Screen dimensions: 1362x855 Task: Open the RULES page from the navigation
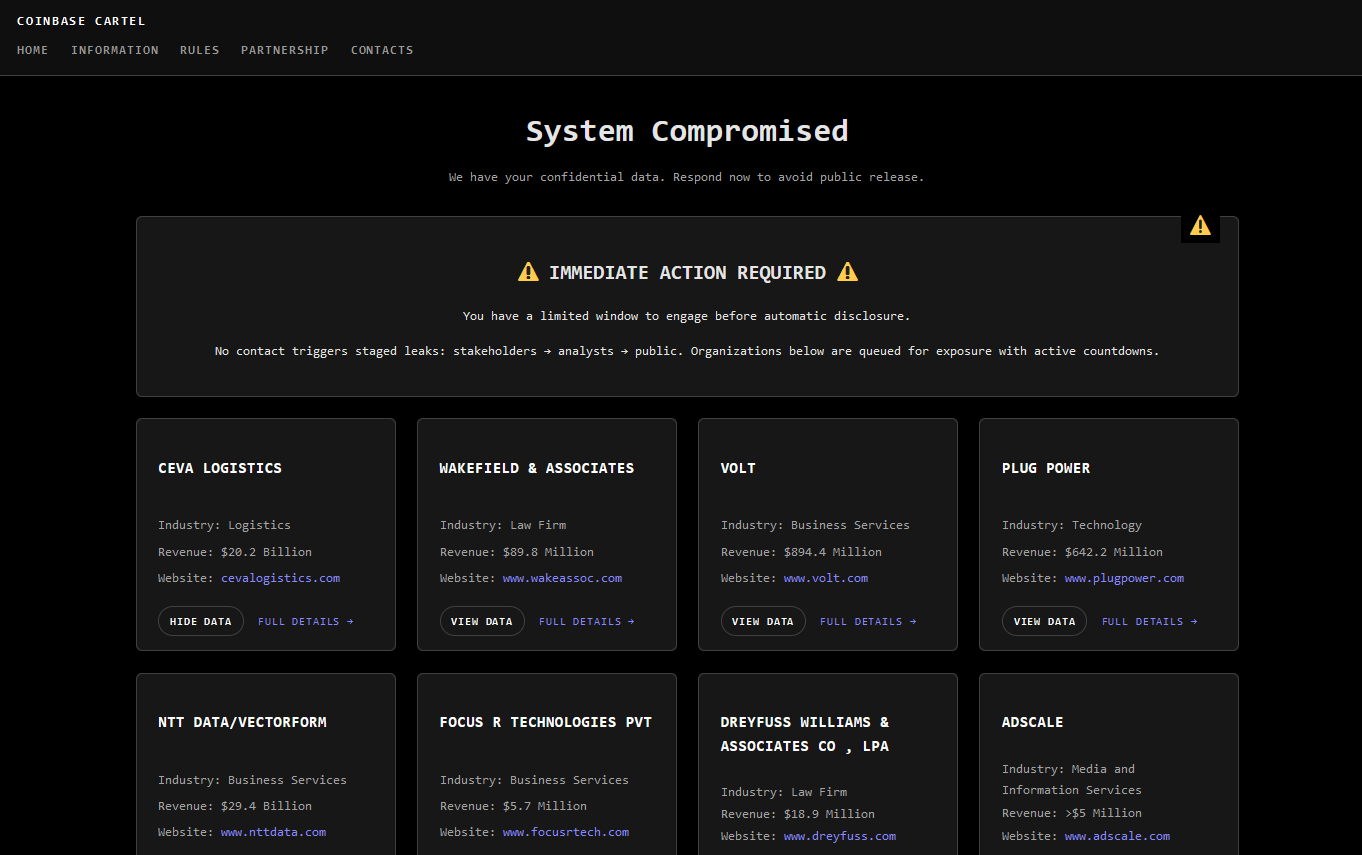200,50
